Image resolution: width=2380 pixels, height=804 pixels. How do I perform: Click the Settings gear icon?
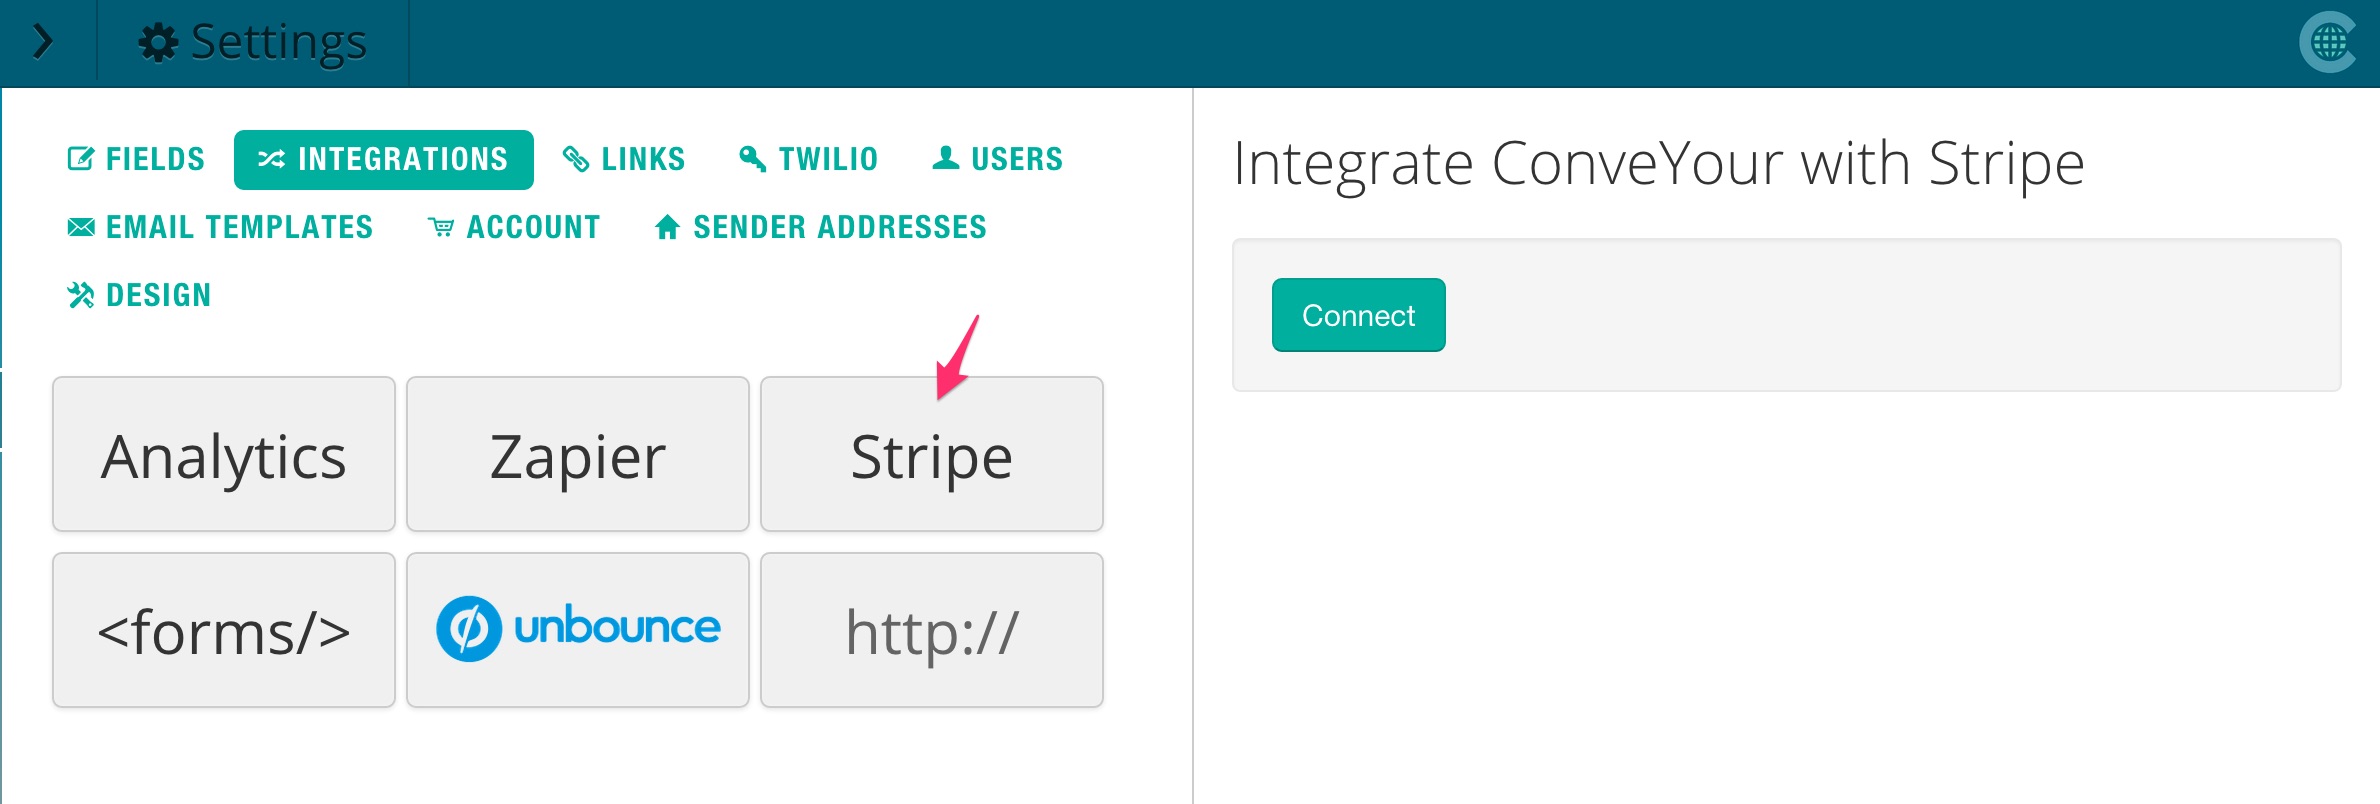coord(158,43)
